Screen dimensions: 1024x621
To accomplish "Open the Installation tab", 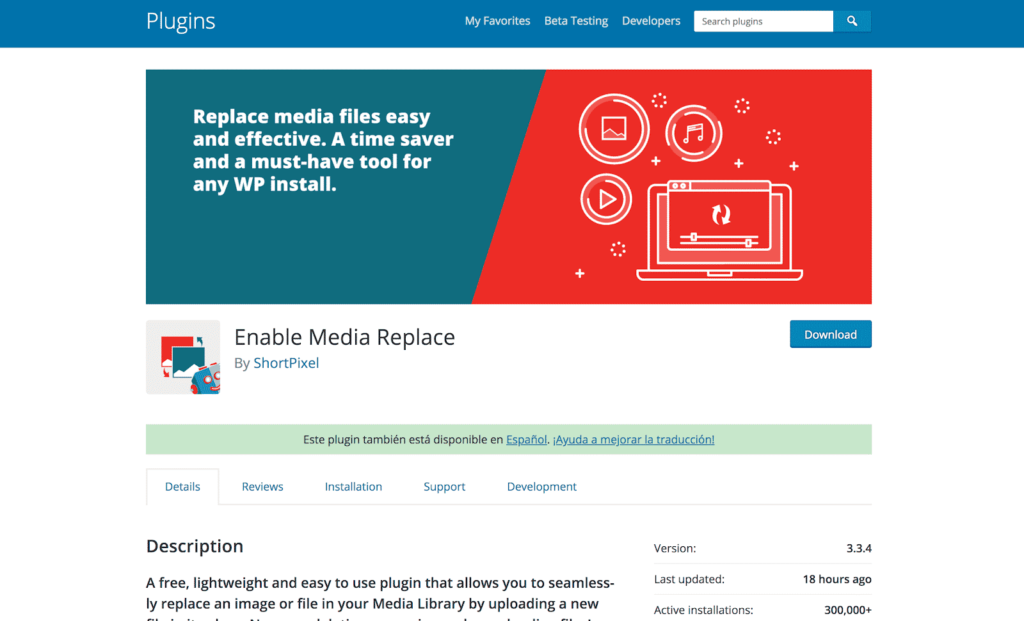I will pos(353,486).
